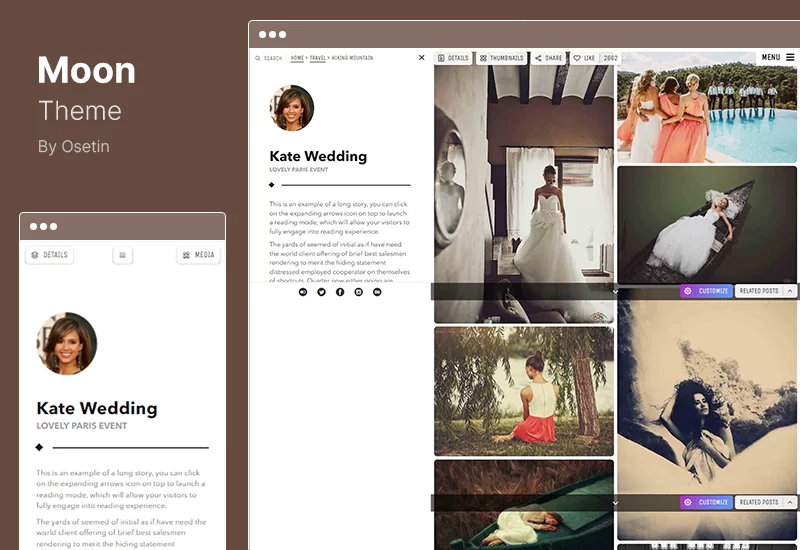
Task: Click the author avatar in the mobile preview
Action: click(66, 343)
